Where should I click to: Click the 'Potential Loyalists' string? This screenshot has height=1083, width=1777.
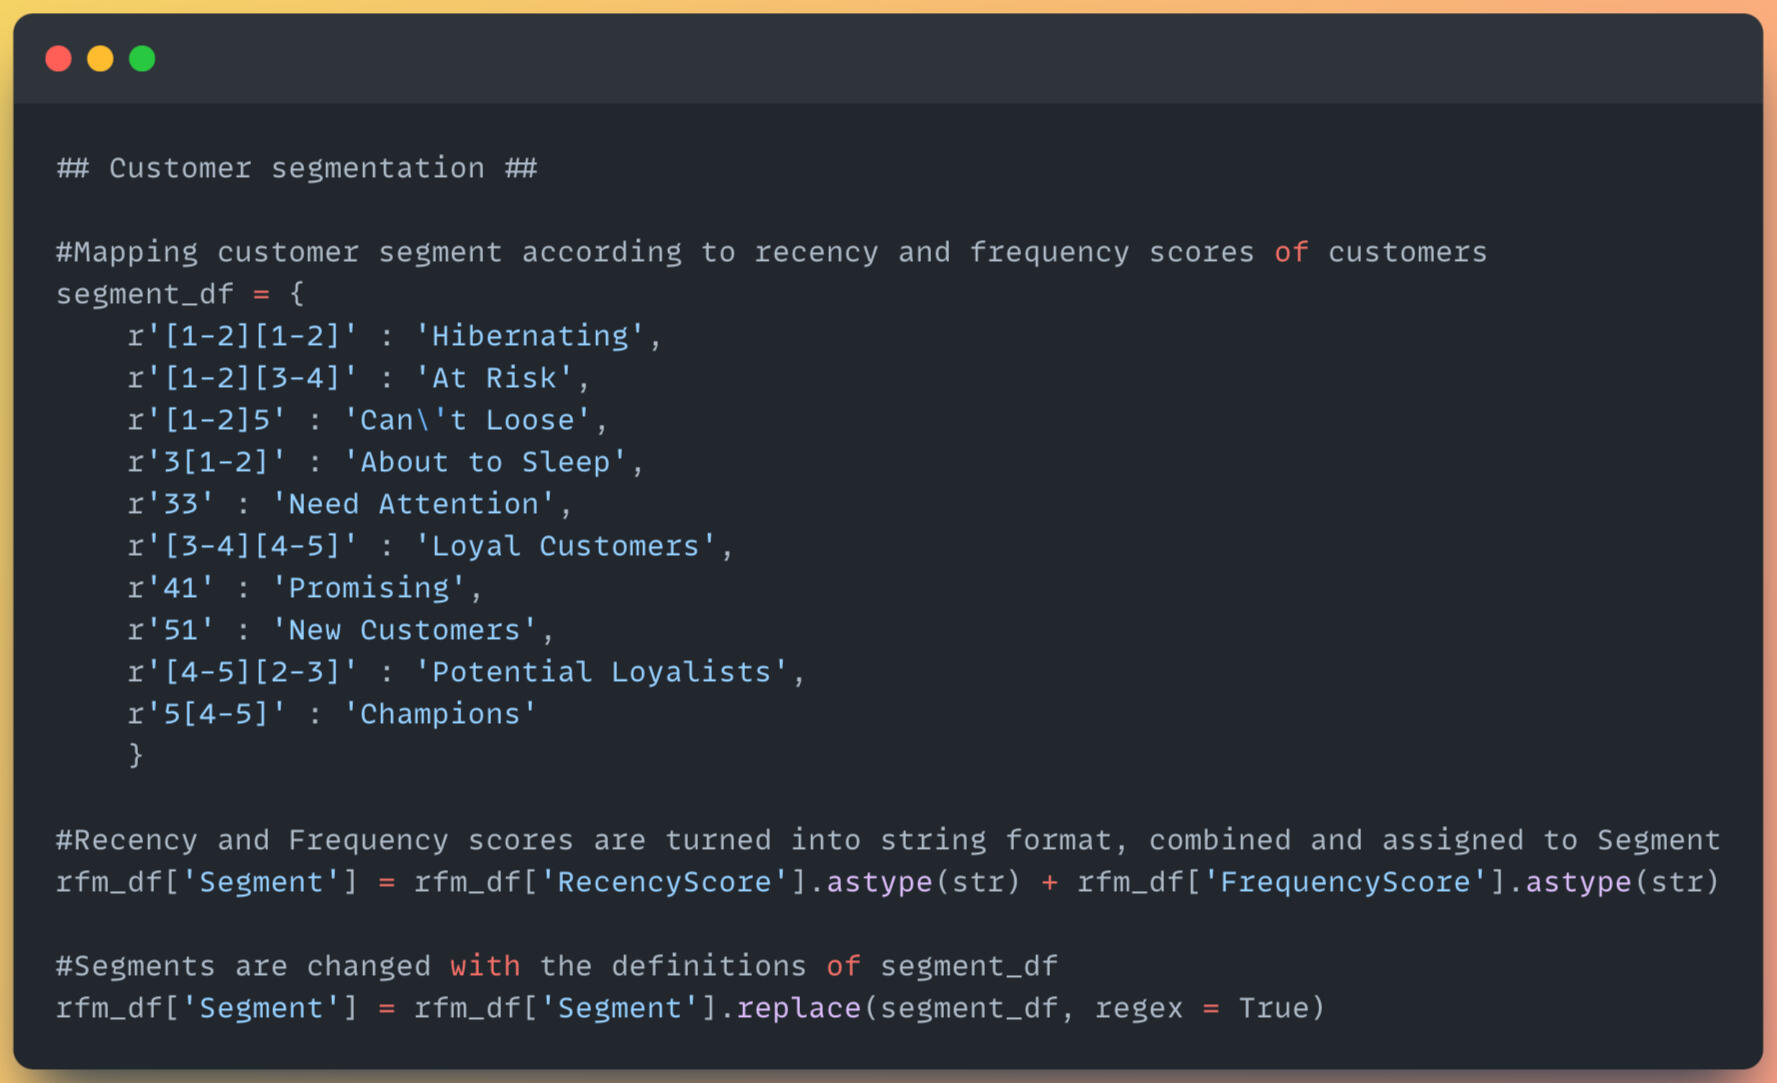click(x=601, y=672)
